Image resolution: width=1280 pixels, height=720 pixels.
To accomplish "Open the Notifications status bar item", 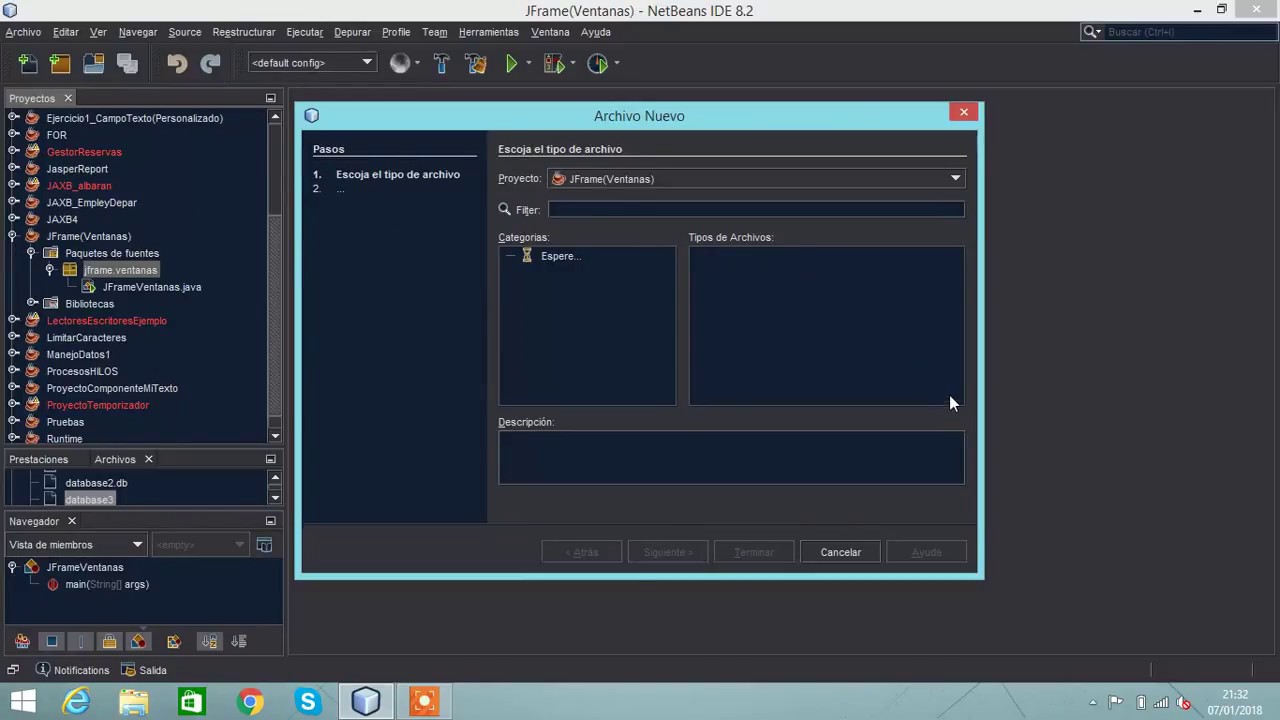I will coord(72,670).
